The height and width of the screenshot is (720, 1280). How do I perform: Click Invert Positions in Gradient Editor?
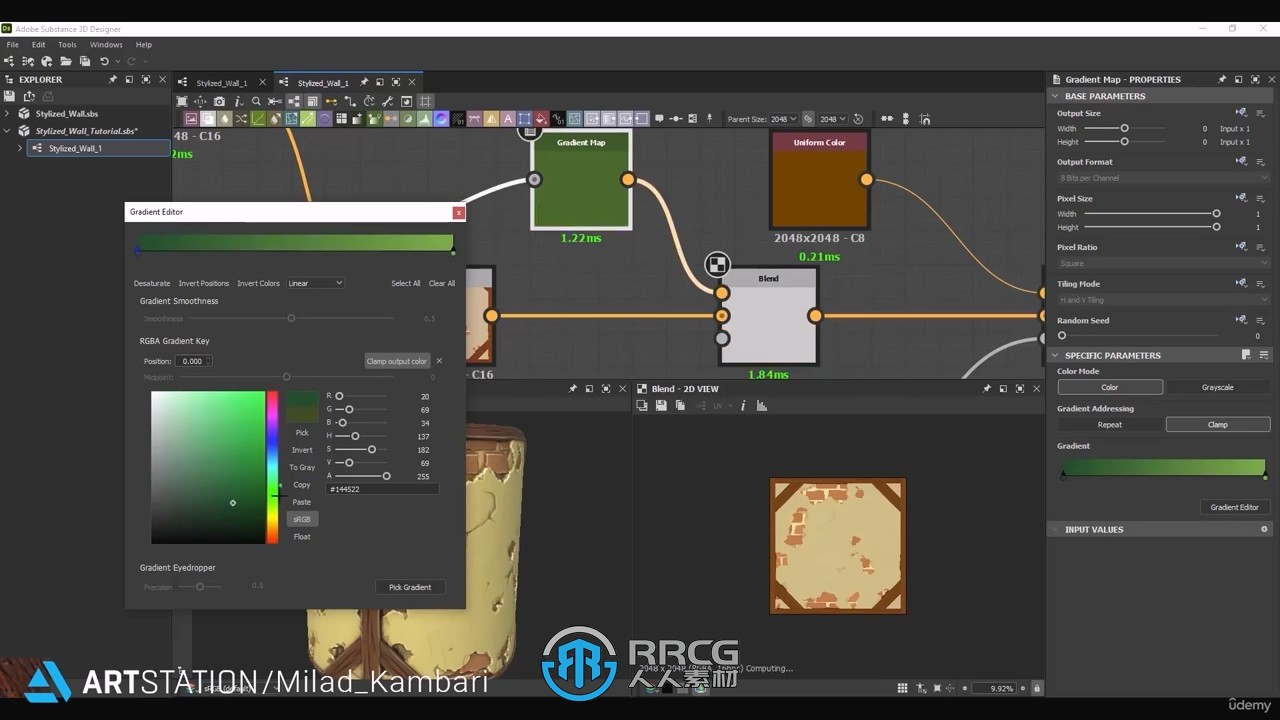[204, 283]
